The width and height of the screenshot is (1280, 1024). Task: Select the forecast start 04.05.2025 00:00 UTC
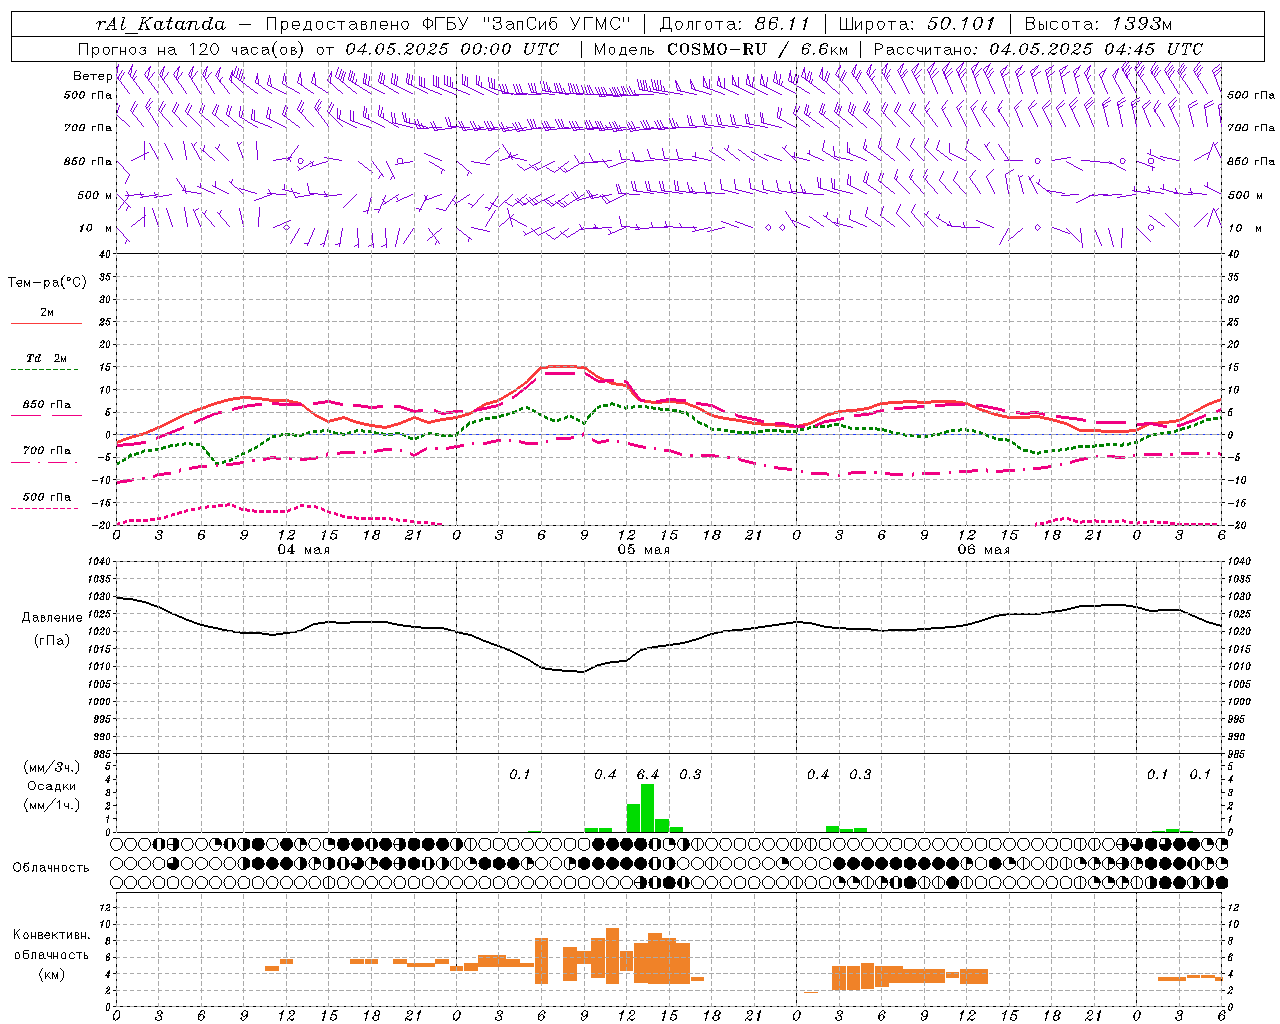tap(452, 49)
